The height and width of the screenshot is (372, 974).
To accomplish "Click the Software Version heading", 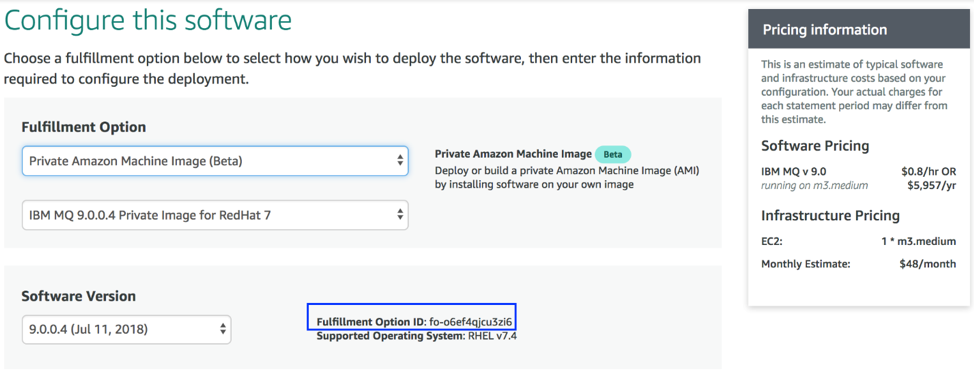I will click(78, 296).
